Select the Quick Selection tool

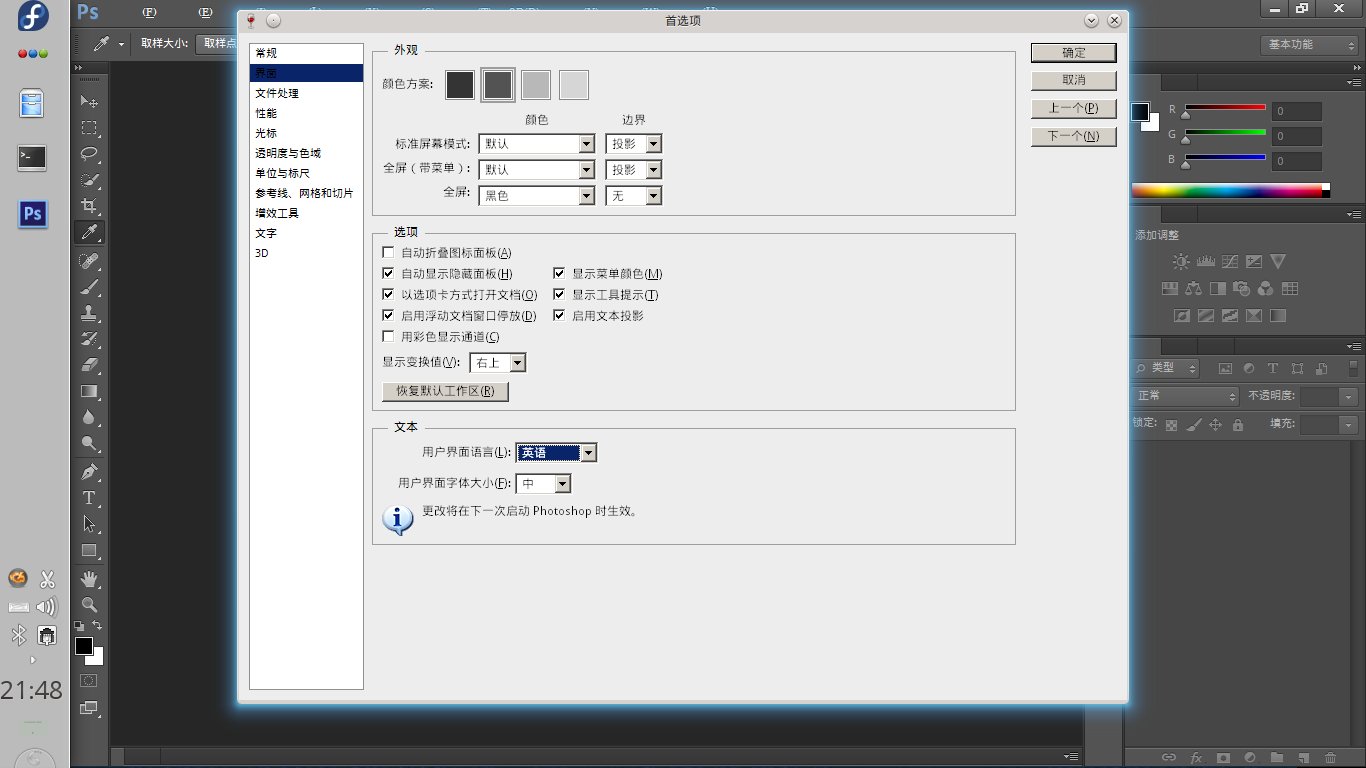pos(89,180)
